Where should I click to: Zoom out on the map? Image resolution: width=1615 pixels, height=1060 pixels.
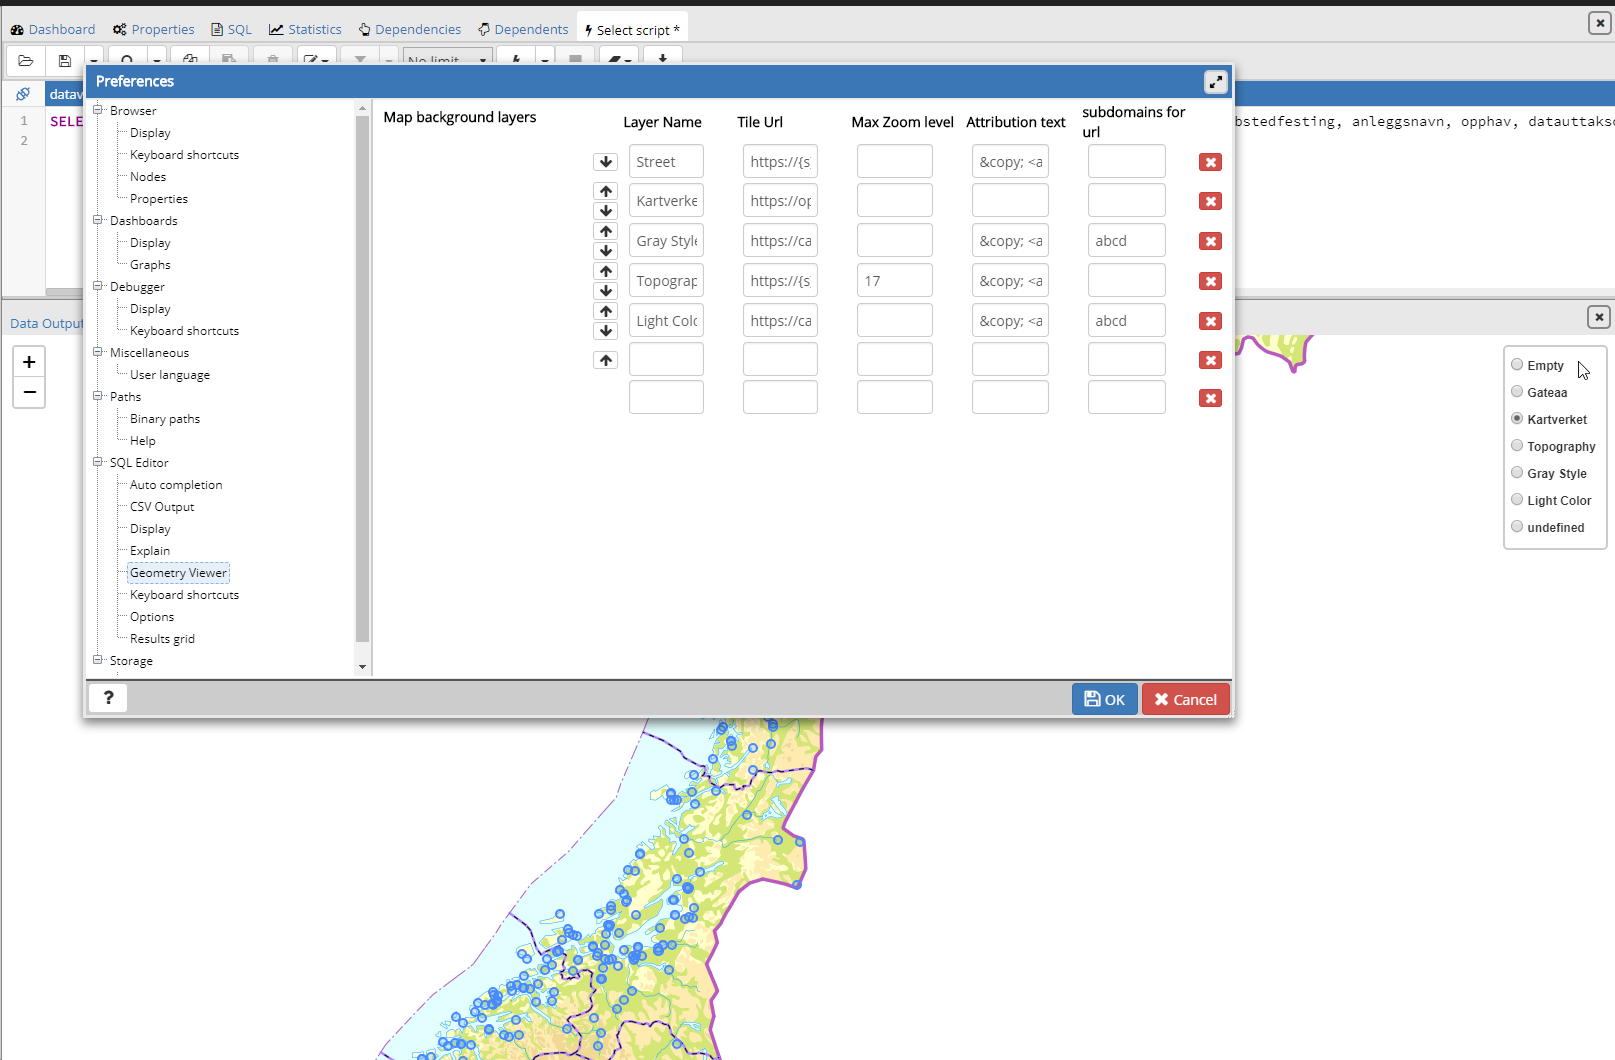tap(29, 392)
